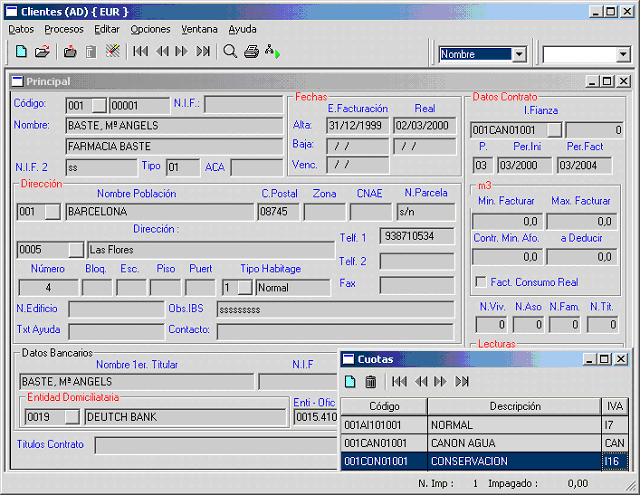Click the open folder toolbar icon
The width and height of the screenshot is (642, 497).
pos(41,51)
